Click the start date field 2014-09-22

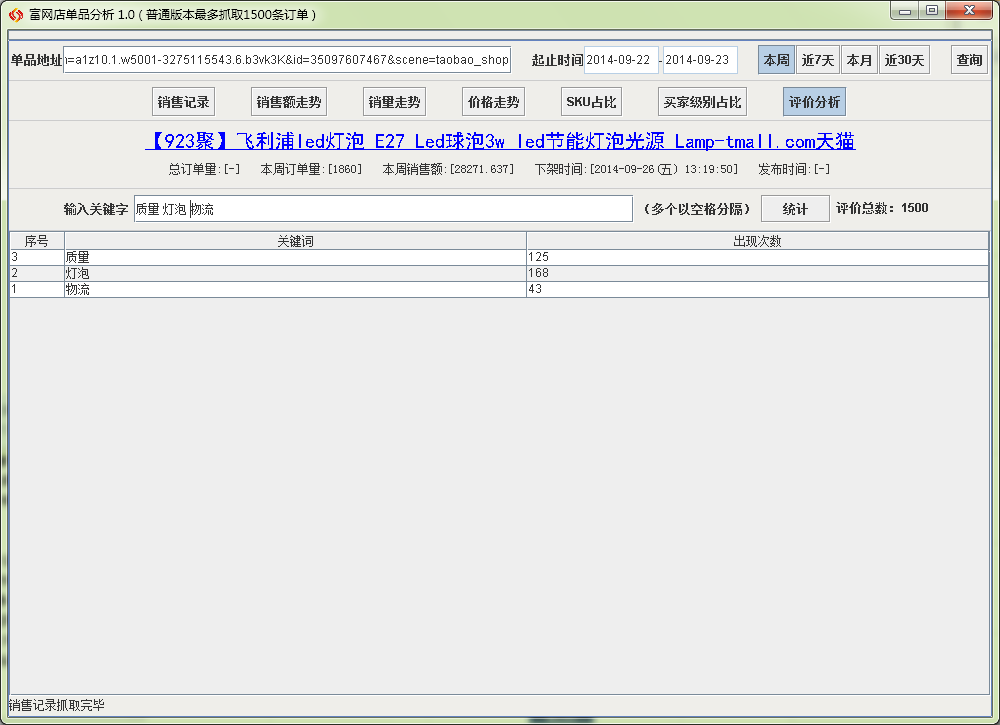pos(621,60)
